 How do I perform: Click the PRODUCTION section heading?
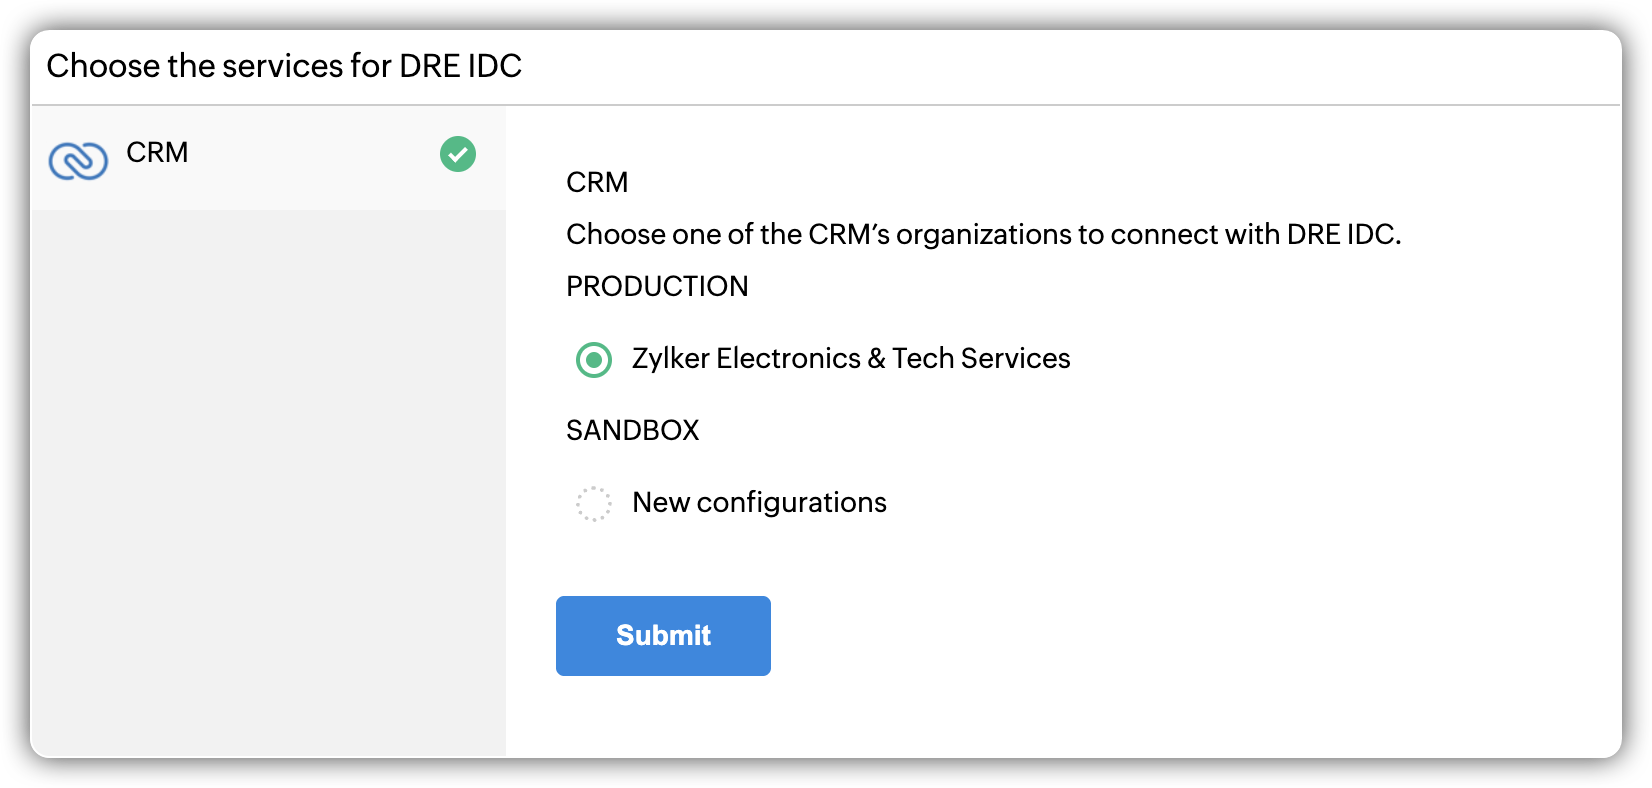[657, 287]
